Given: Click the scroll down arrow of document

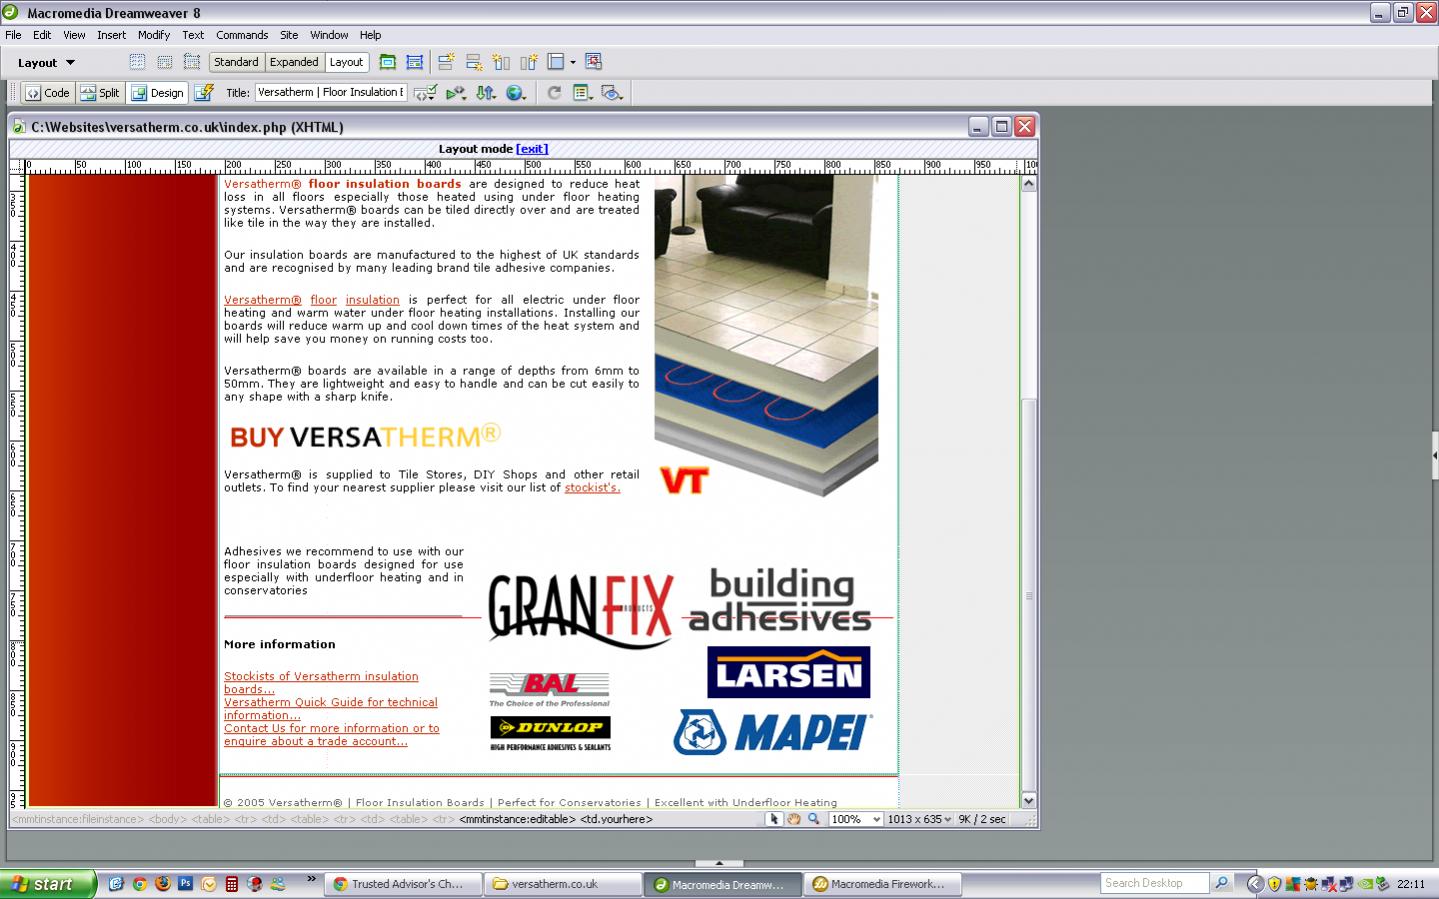Looking at the screenshot, I should click(x=1028, y=800).
